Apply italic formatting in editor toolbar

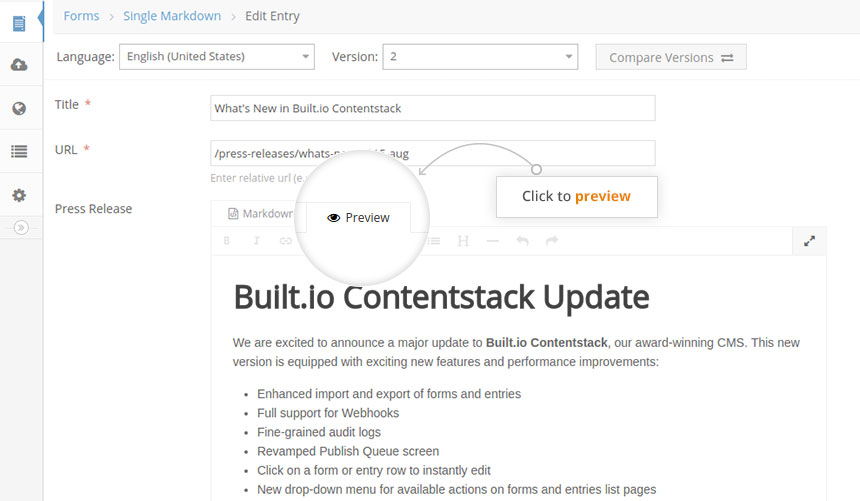(x=256, y=240)
